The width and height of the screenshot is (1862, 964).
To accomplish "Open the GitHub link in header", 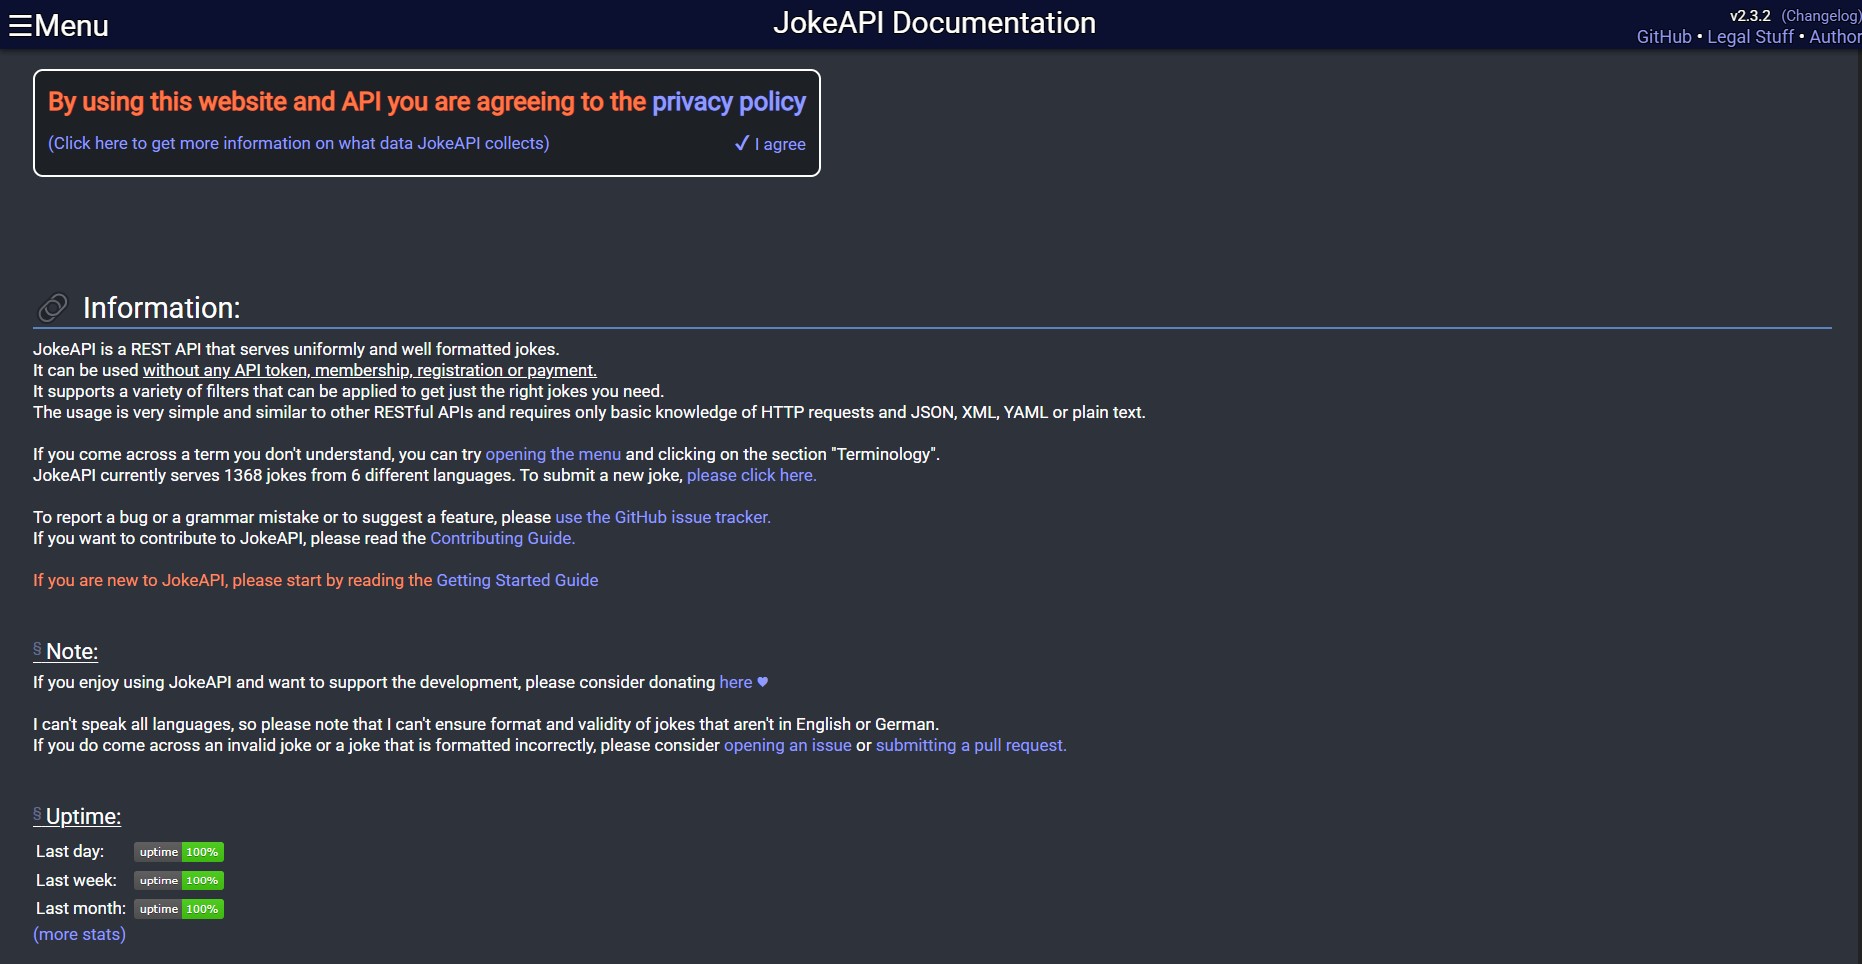I will click(1664, 37).
